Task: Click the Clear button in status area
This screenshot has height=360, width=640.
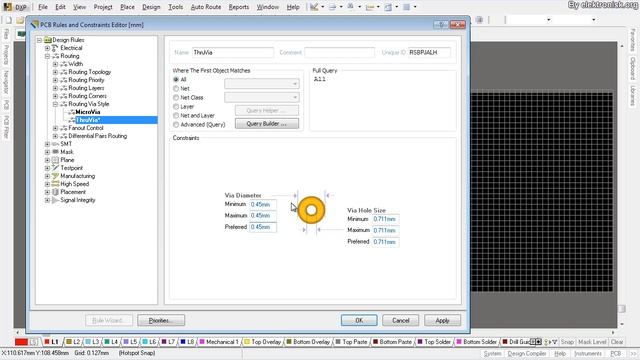Action: tap(617, 342)
